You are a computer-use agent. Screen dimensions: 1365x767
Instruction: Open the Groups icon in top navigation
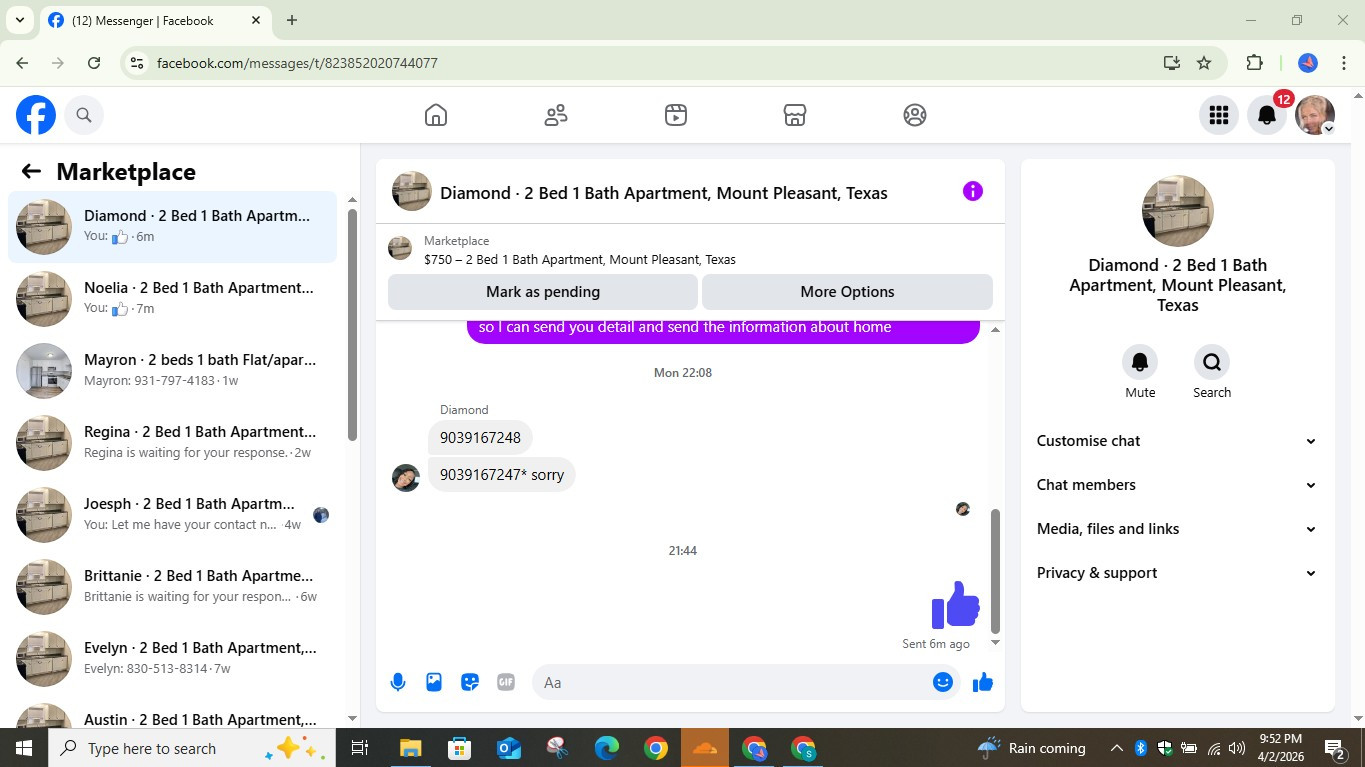(915, 115)
